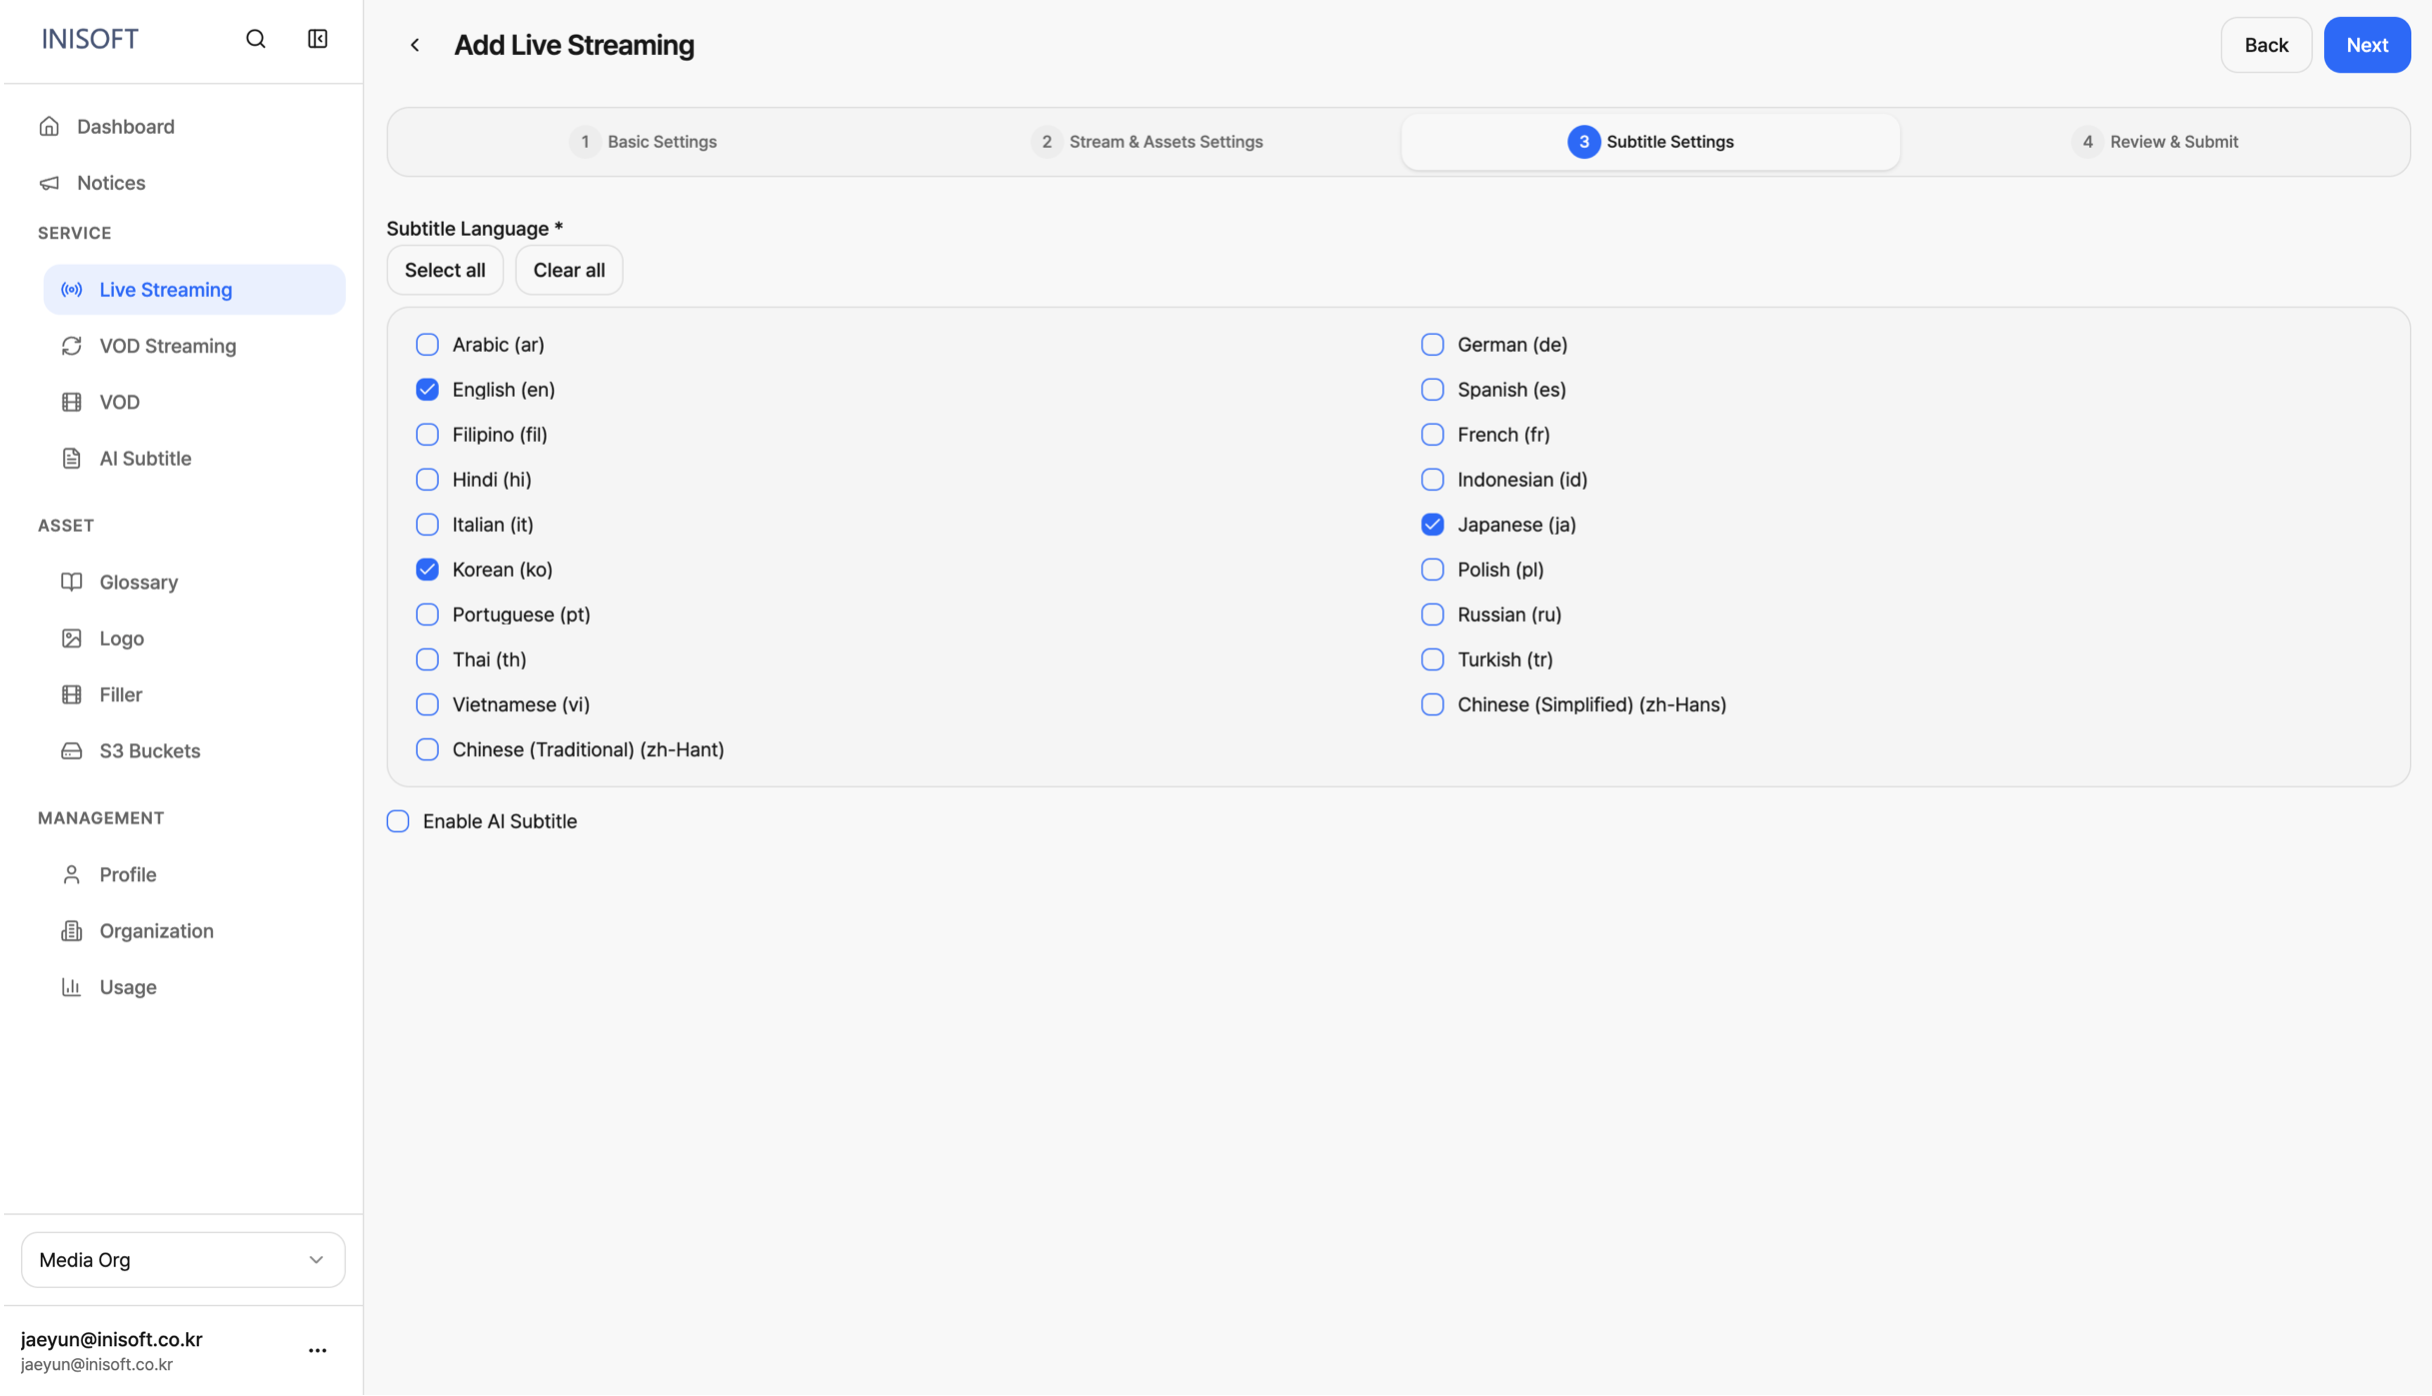
Task: Open the search icon in sidebar header
Action: (x=256, y=39)
